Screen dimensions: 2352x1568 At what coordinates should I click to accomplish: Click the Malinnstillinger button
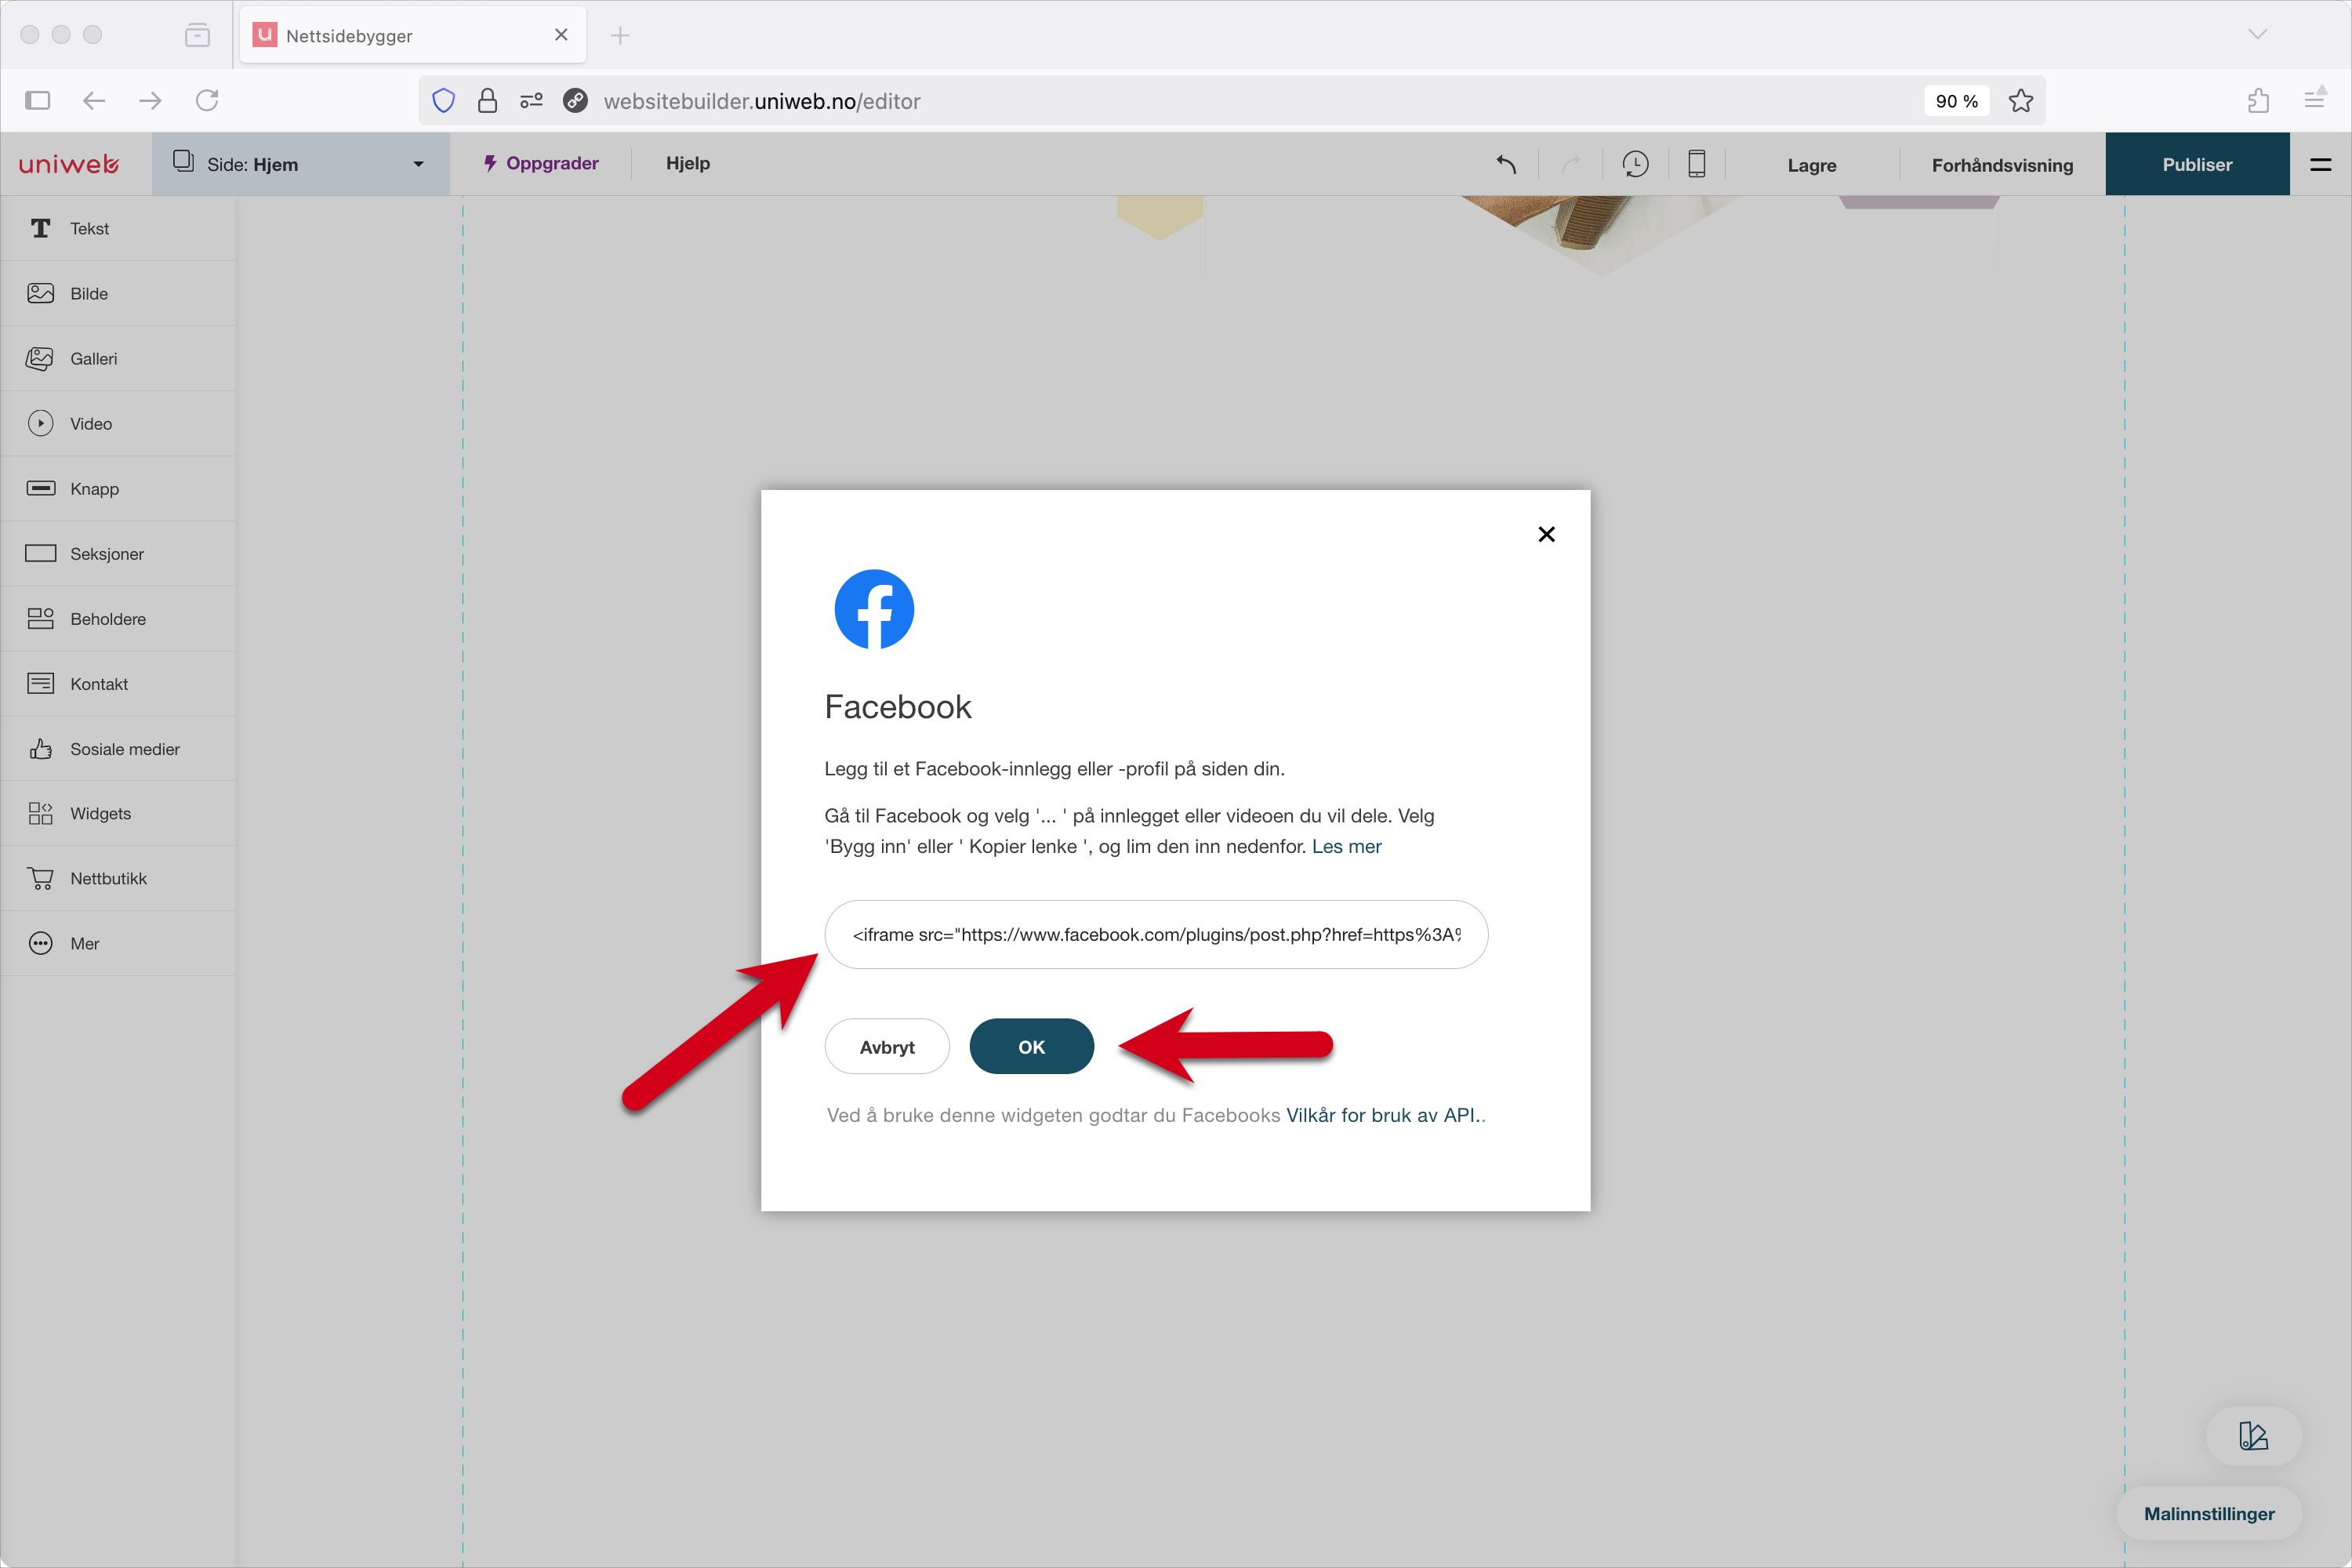click(x=2209, y=1513)
